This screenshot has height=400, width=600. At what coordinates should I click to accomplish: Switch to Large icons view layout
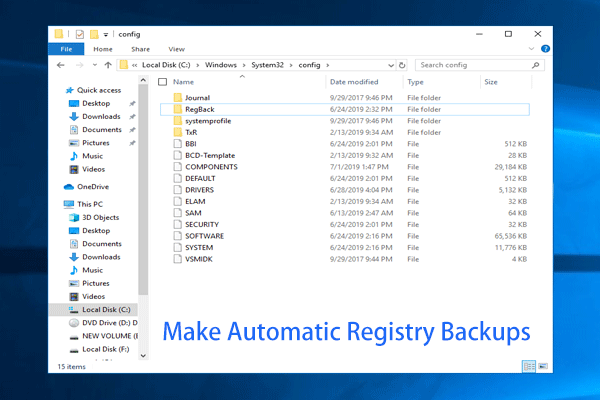click(543, 366)
